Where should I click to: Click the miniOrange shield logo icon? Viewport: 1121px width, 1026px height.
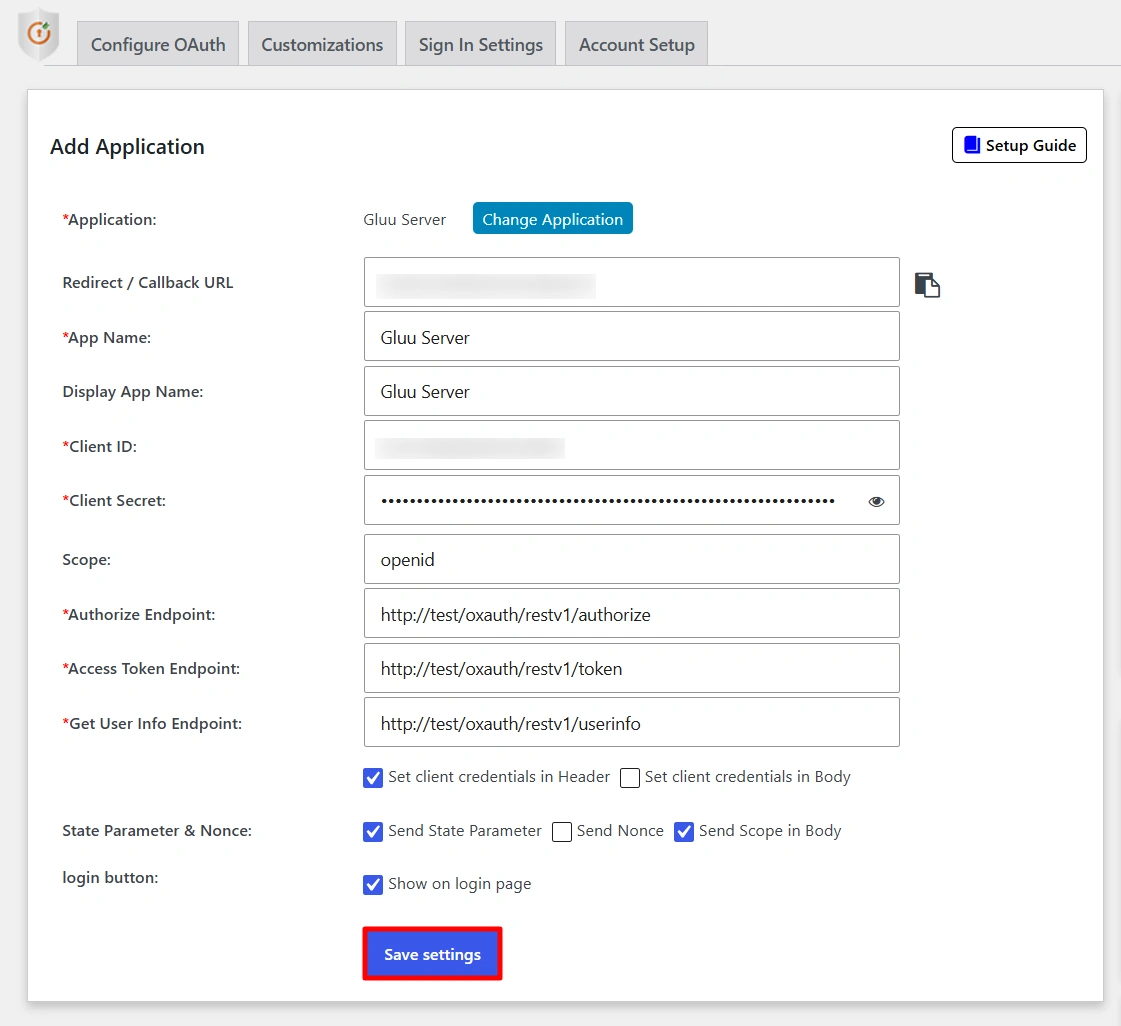pyautogui.click(x=39, y=34)
